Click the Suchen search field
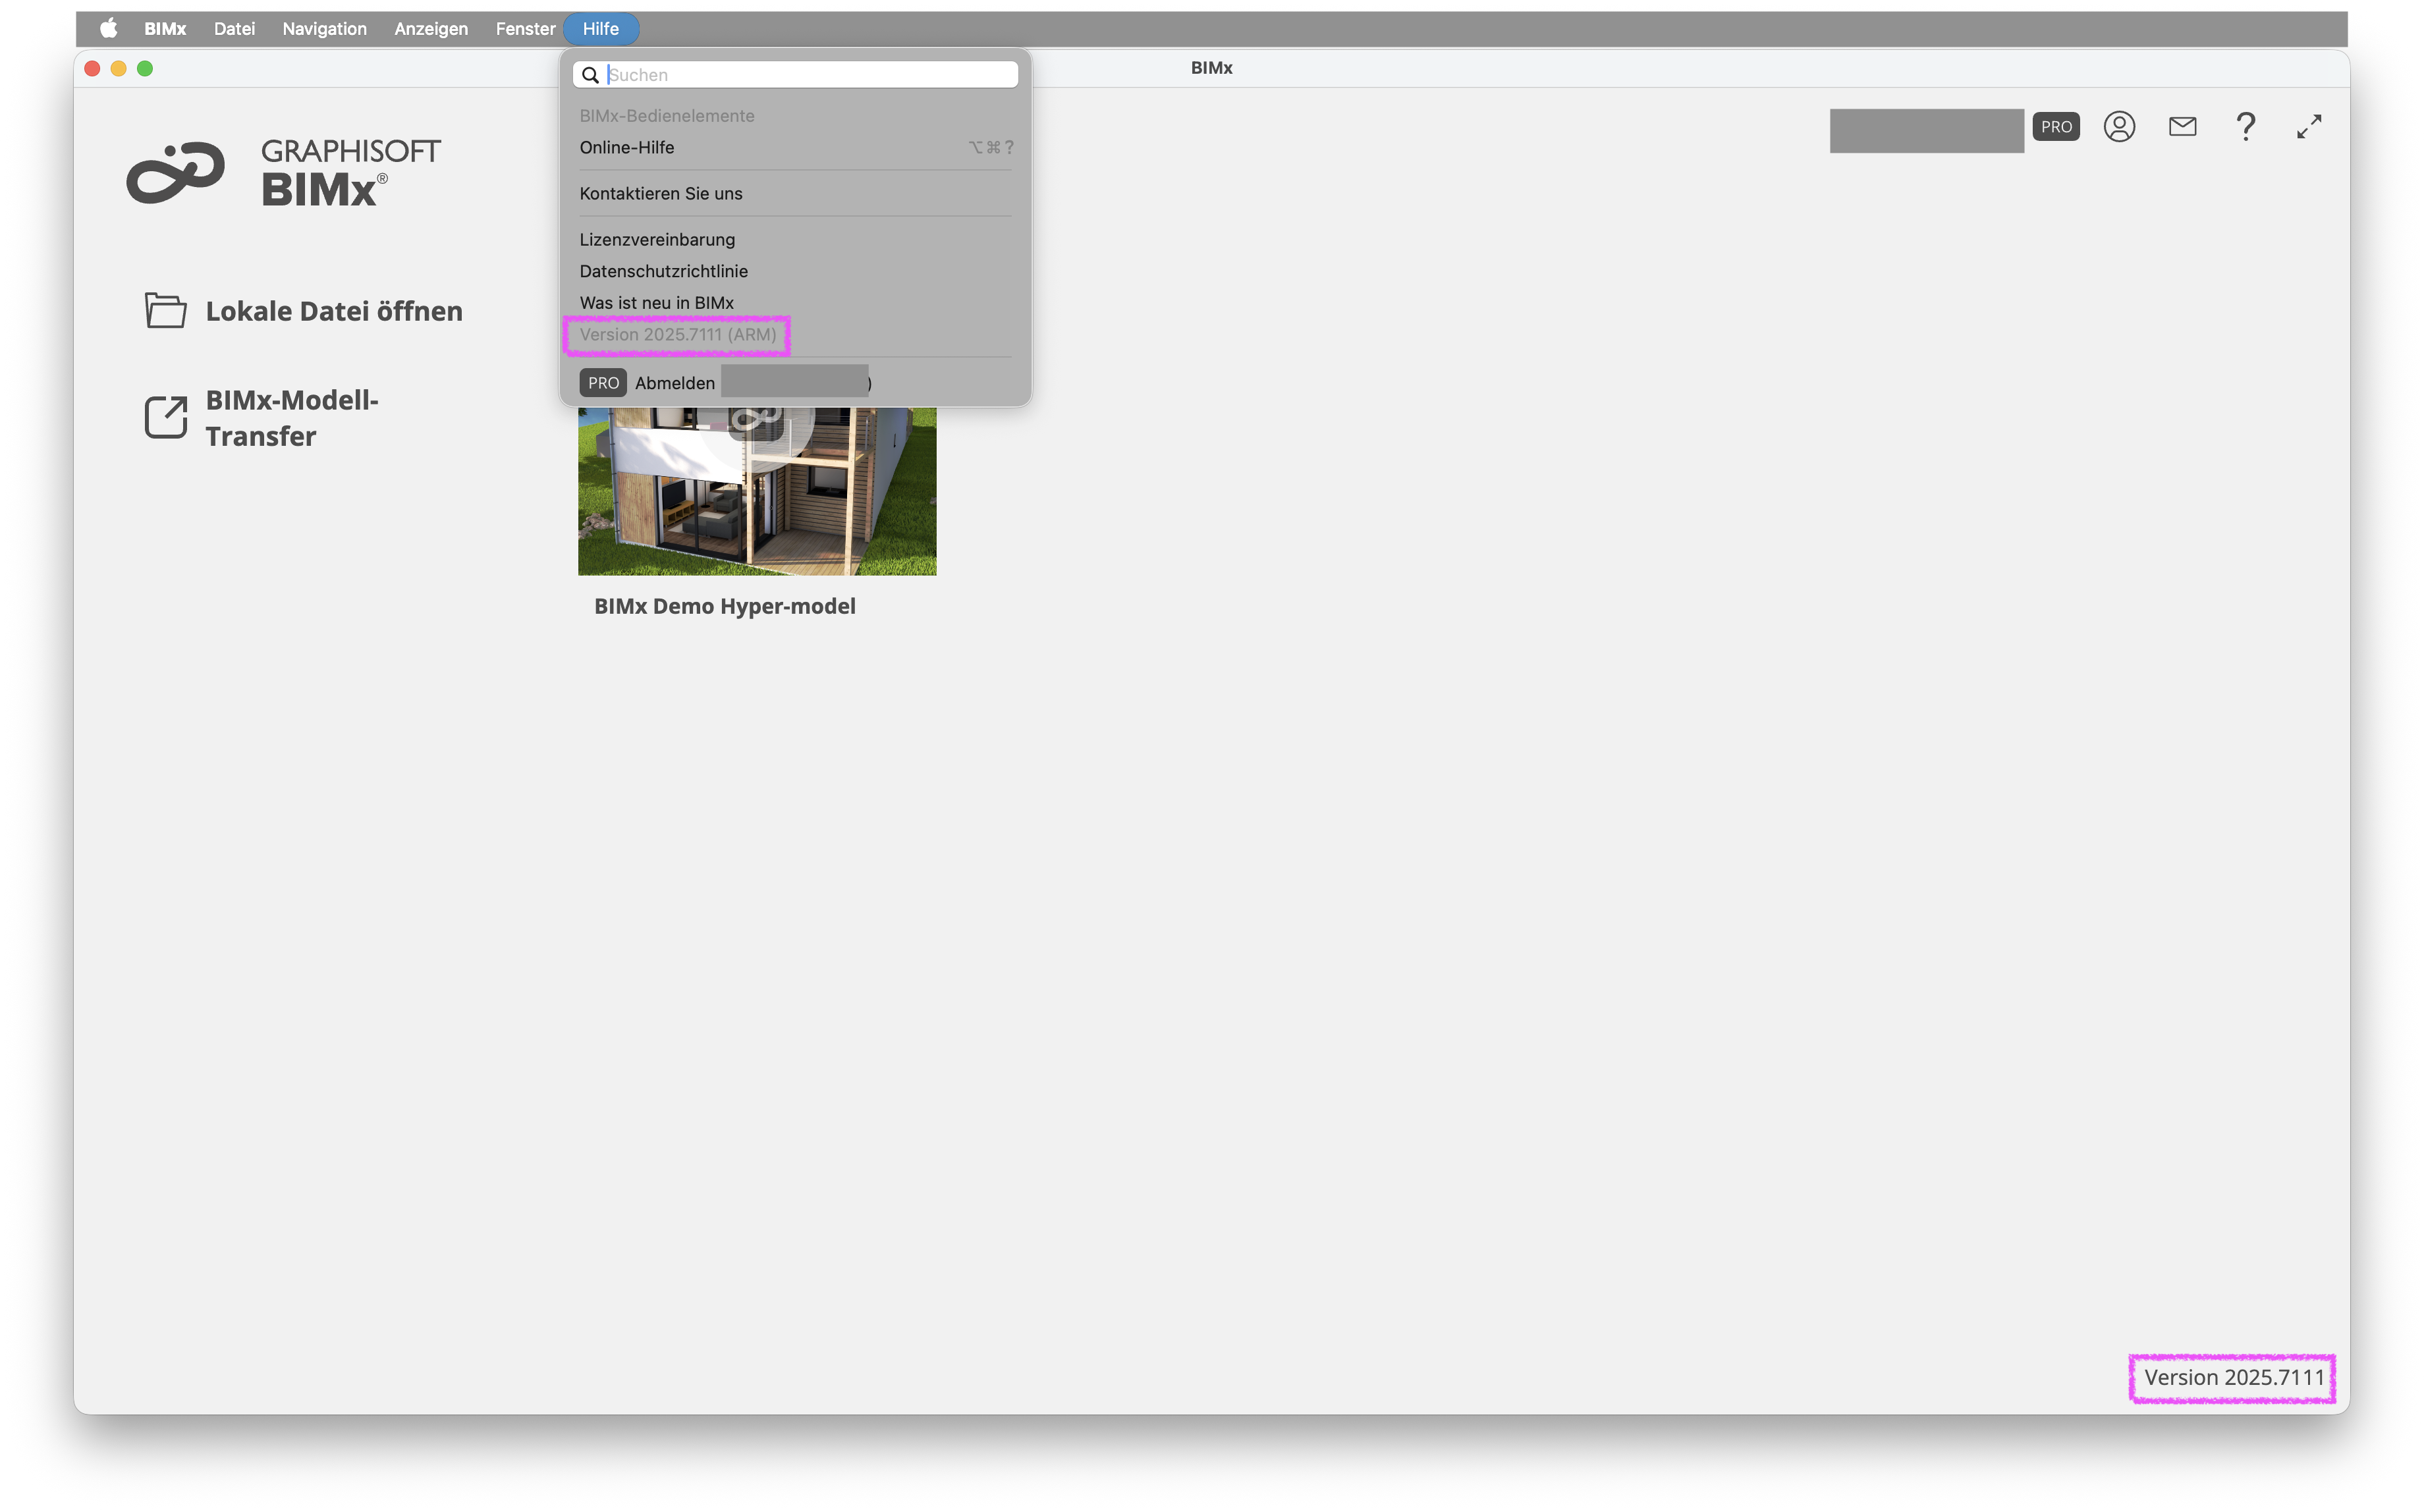The width and height of the screenshot is (2424, 1512). tap(795, 74)
